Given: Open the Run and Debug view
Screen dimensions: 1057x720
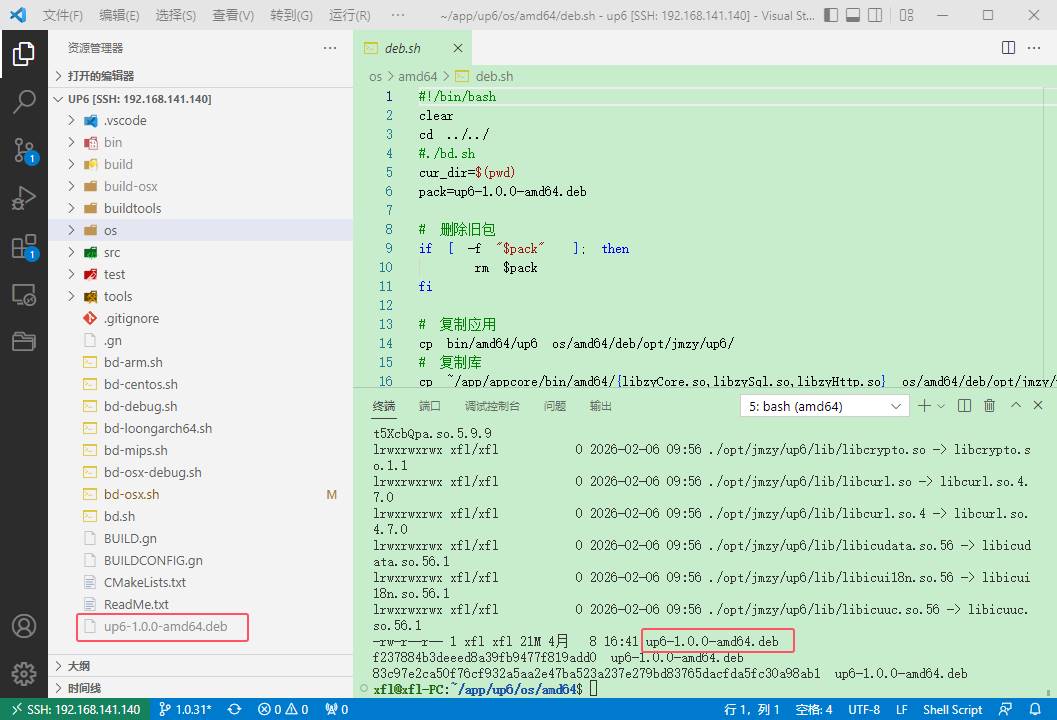Looking at the screenshot, I should click(x=24, y=198).
